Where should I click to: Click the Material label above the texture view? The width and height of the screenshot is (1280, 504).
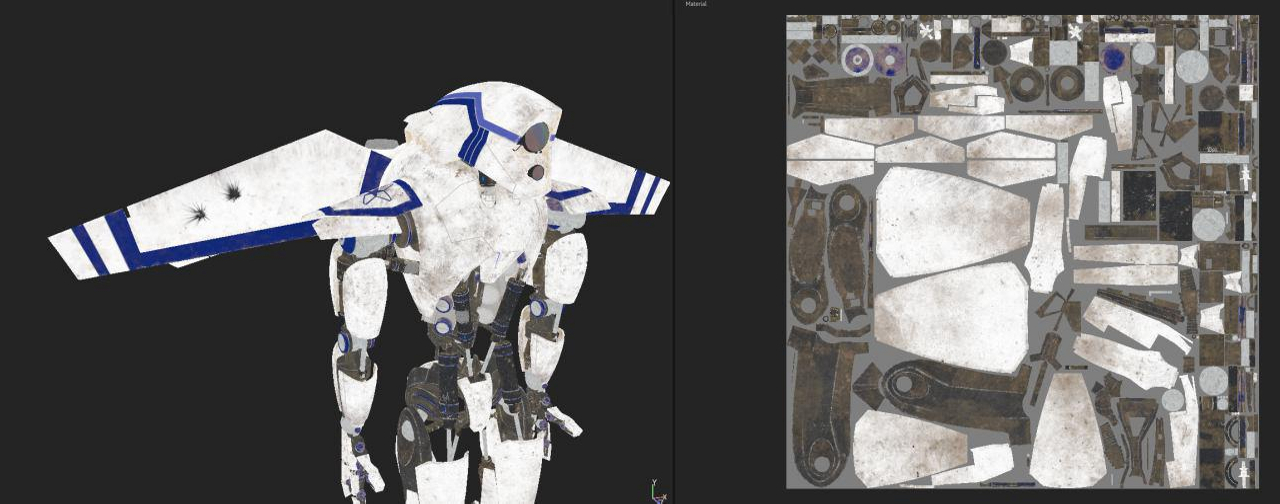695,4
